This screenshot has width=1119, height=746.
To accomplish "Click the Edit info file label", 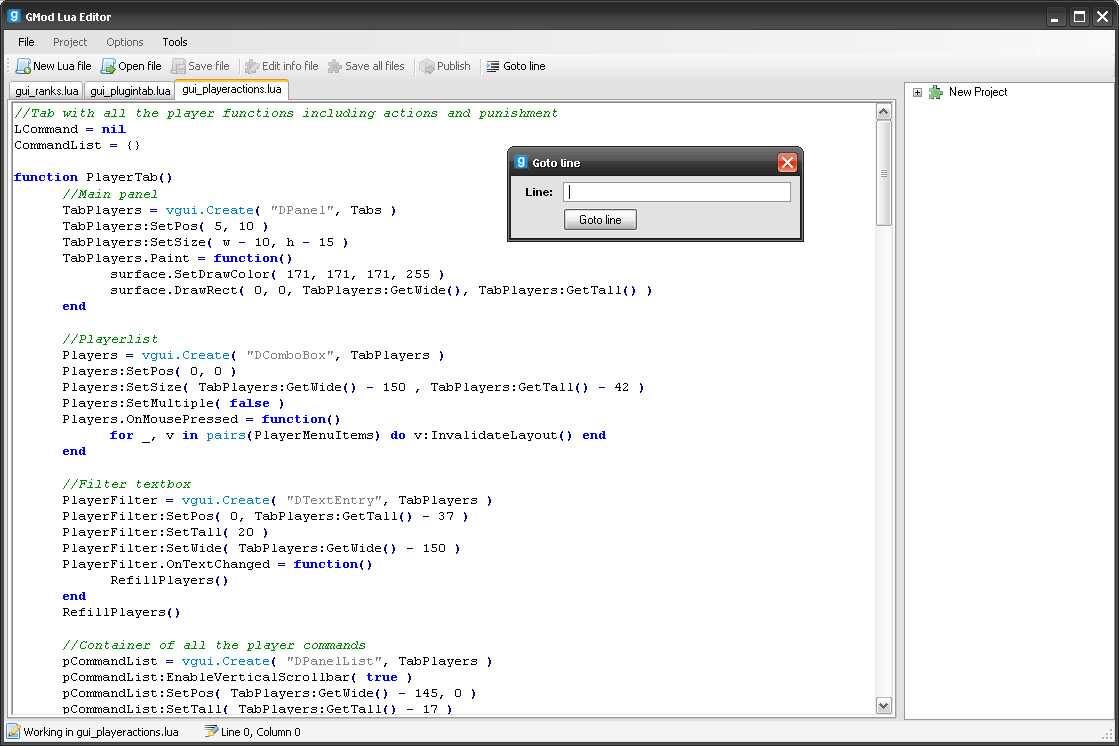I will click(x=290, y=66).
